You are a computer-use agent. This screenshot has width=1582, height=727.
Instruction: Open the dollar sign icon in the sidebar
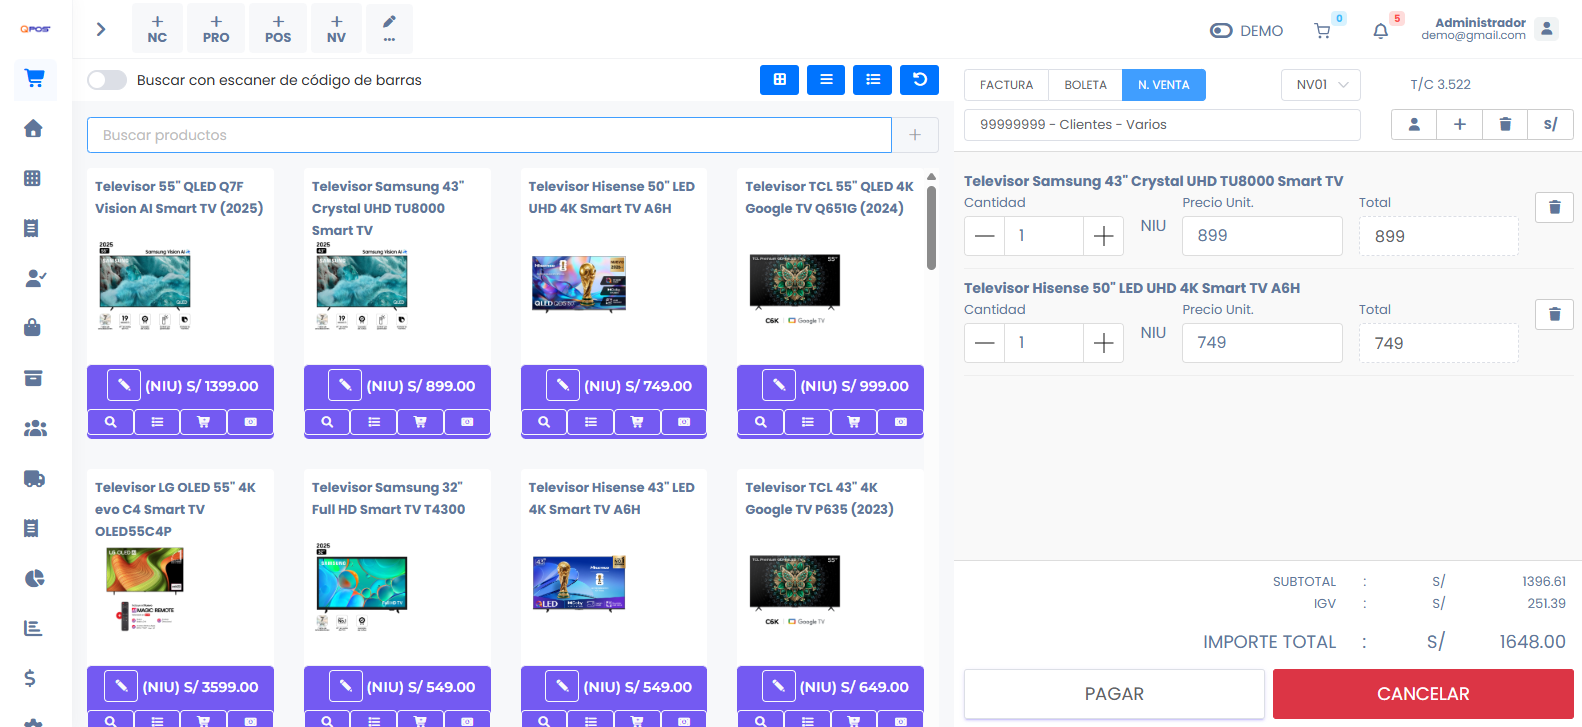(x=30, y=678)
